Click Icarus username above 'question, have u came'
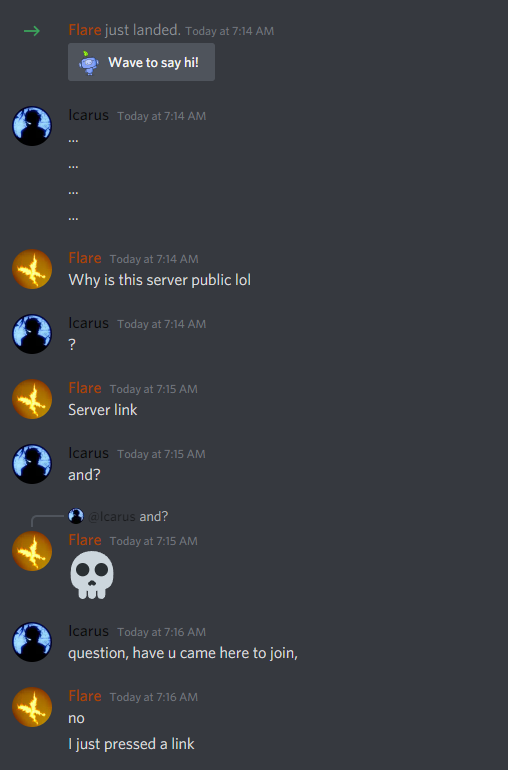This screenshot has height=770, width=508. pos(88,631)
